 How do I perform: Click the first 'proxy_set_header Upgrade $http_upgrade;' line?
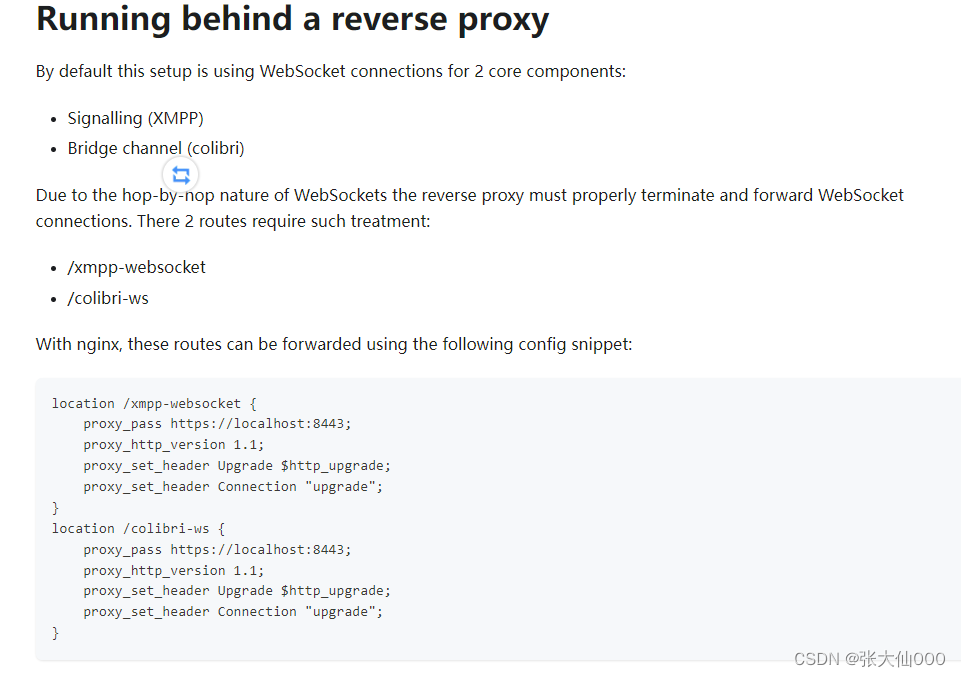[x=237, y=466]
